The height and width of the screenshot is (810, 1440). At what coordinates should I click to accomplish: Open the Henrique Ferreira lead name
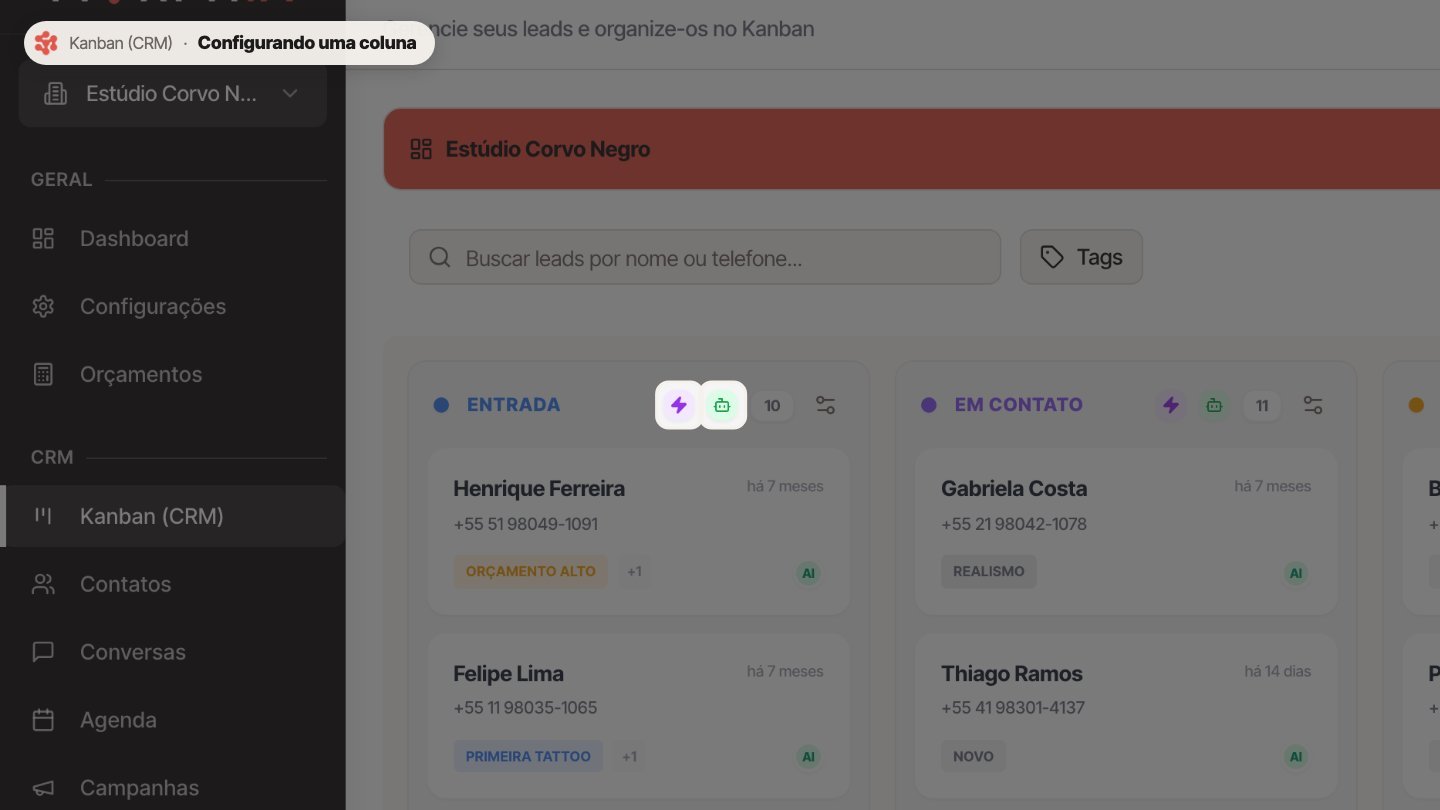click(539, 489)
